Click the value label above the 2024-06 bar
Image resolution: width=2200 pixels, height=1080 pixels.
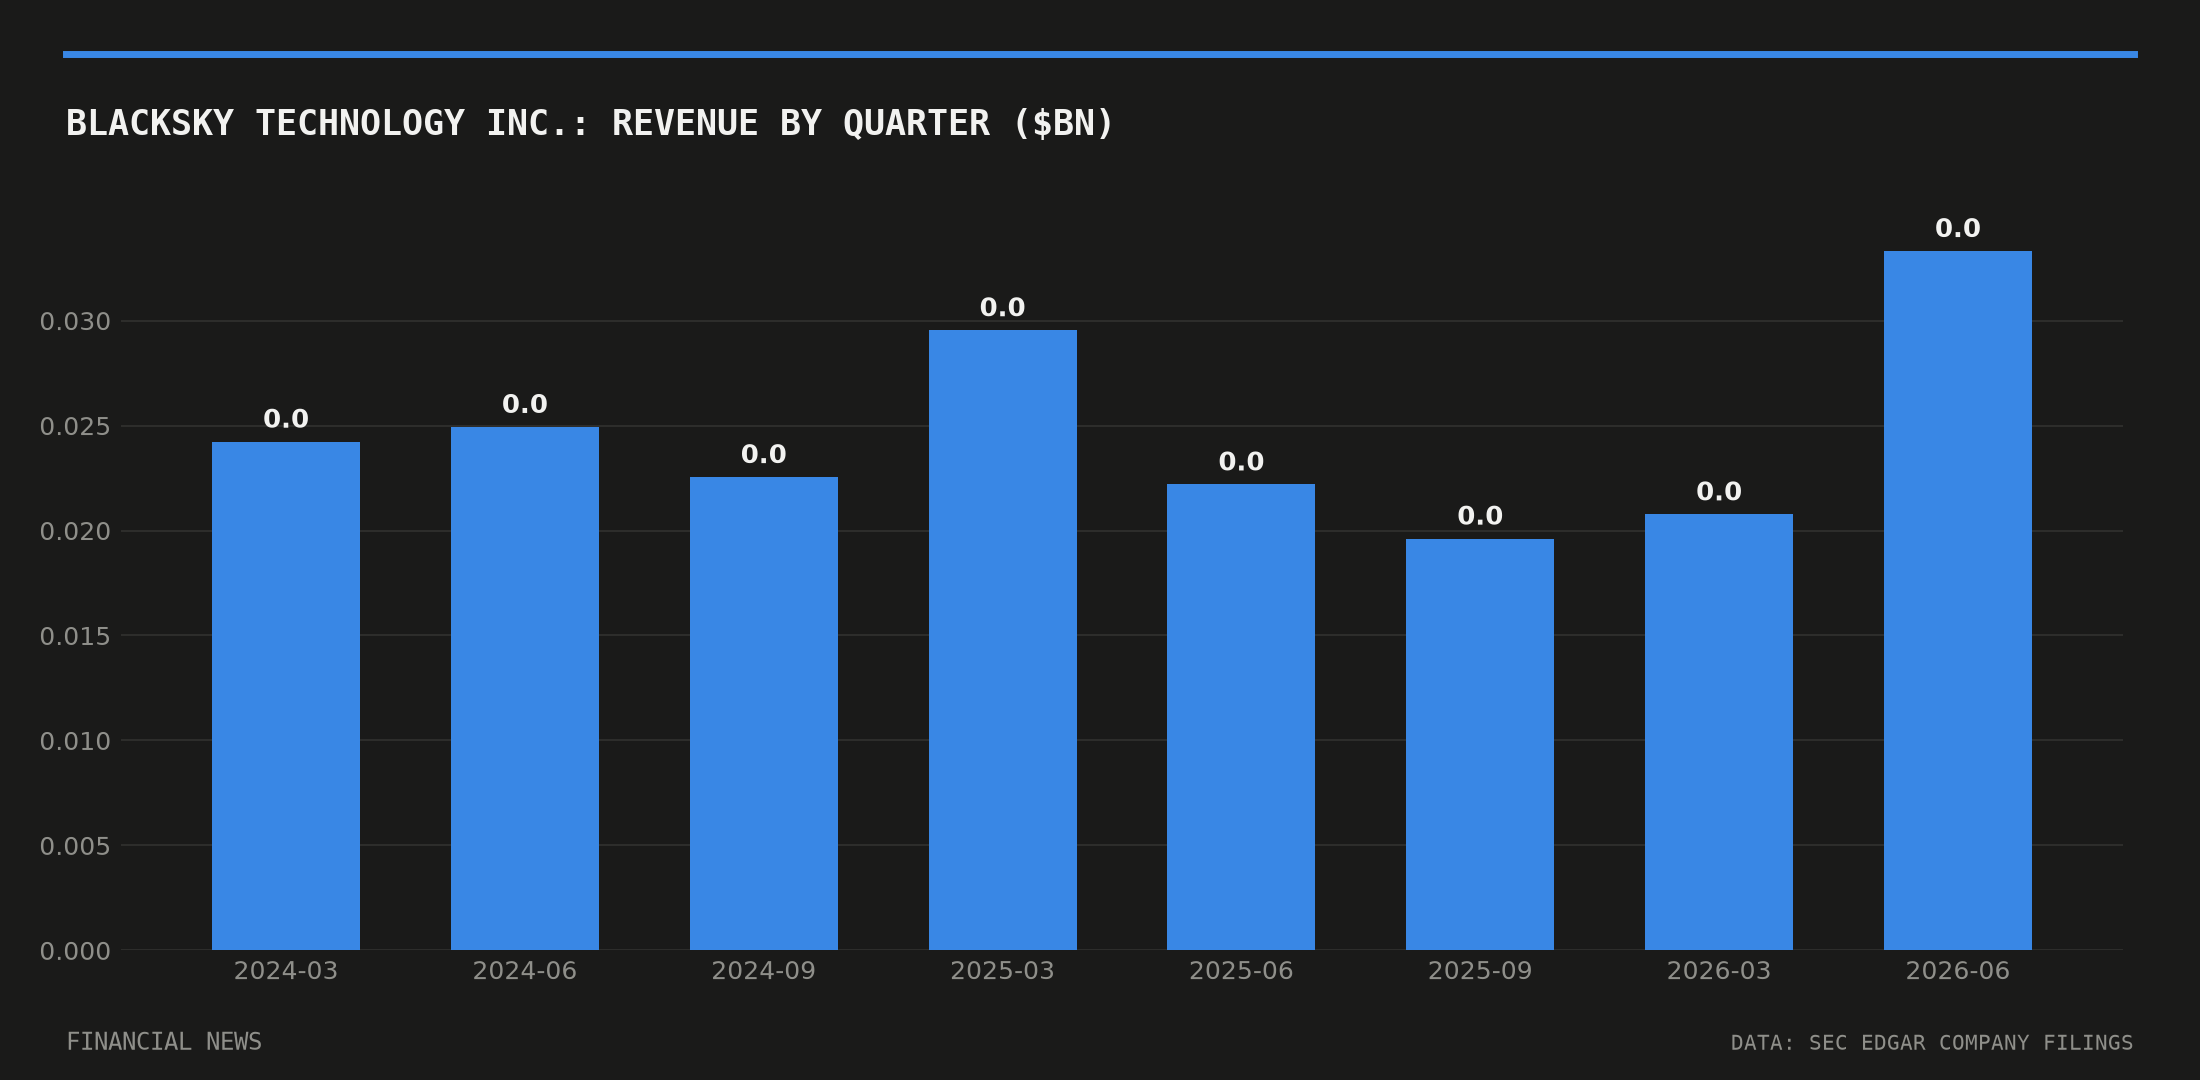point(525,404)
